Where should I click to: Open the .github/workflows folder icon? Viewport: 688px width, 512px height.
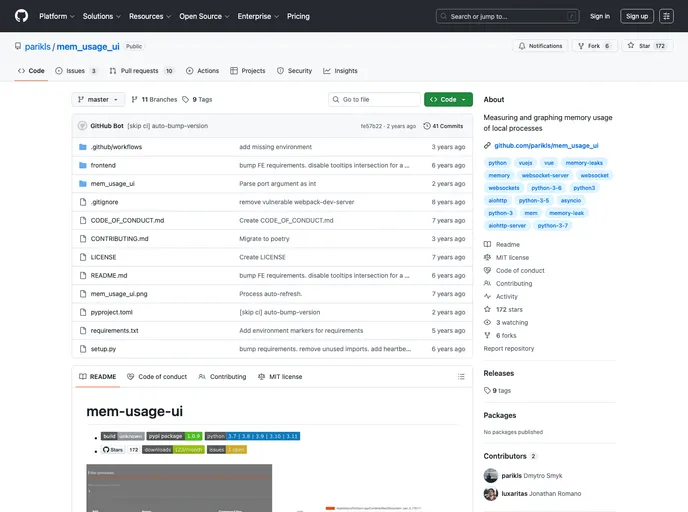click(x=82, y=147)
